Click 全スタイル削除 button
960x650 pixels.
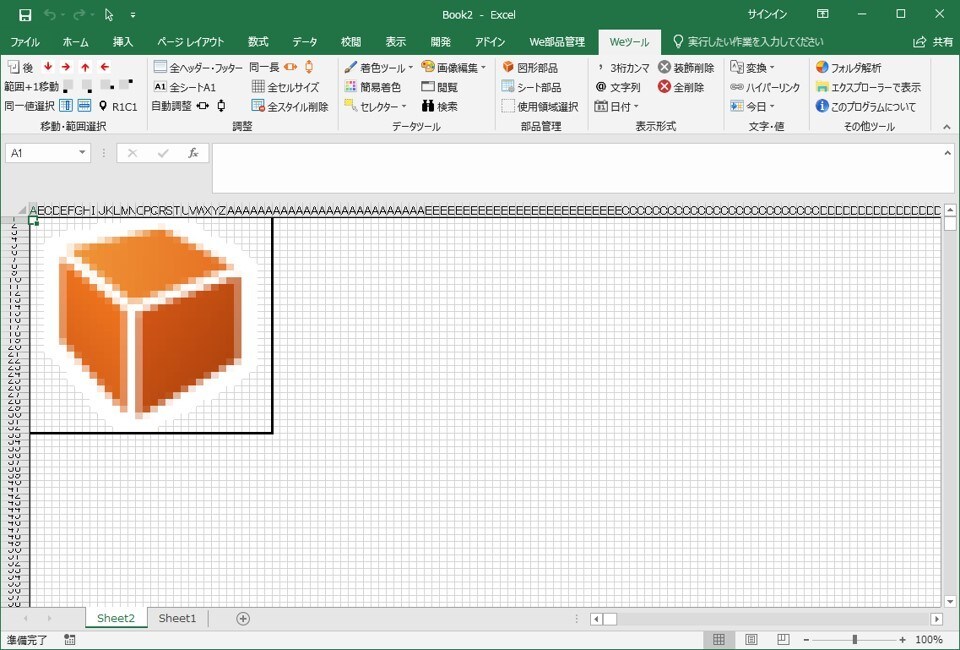coord(290,106)
